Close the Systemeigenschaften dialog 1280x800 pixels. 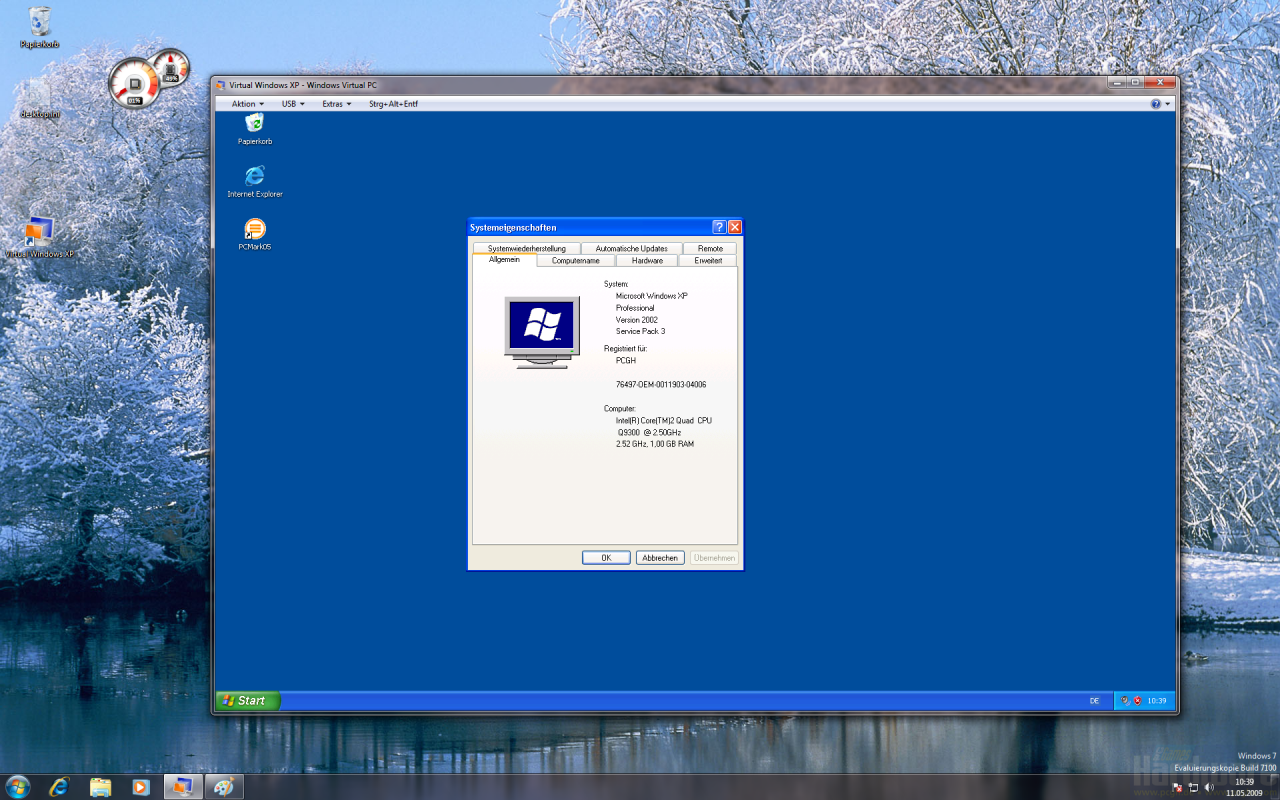point(735,227)
